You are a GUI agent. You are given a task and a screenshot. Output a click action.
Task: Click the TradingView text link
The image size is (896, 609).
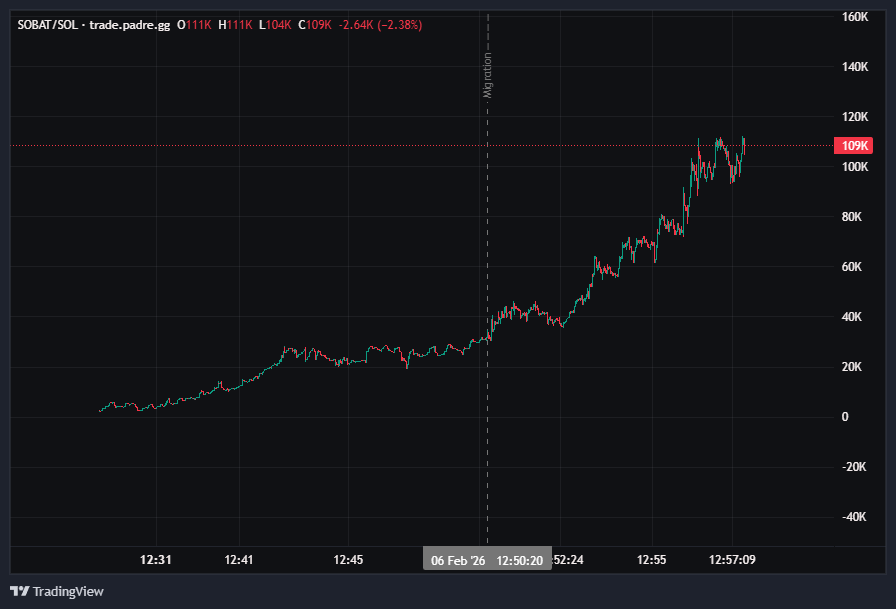pos(68,591)
